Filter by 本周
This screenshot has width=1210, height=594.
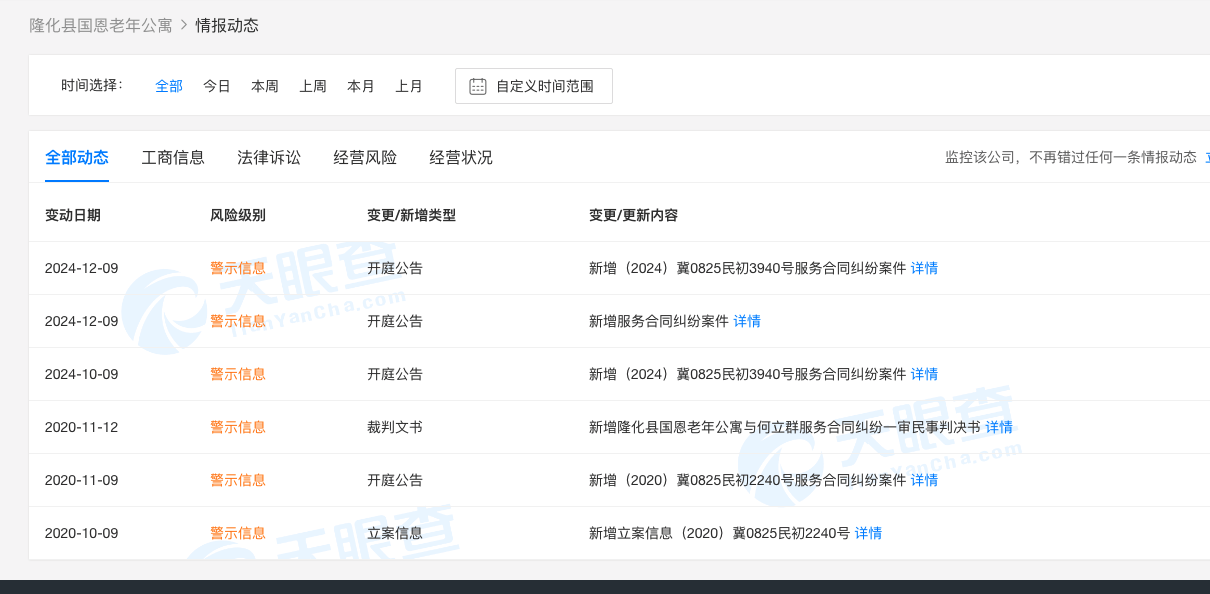265,86
